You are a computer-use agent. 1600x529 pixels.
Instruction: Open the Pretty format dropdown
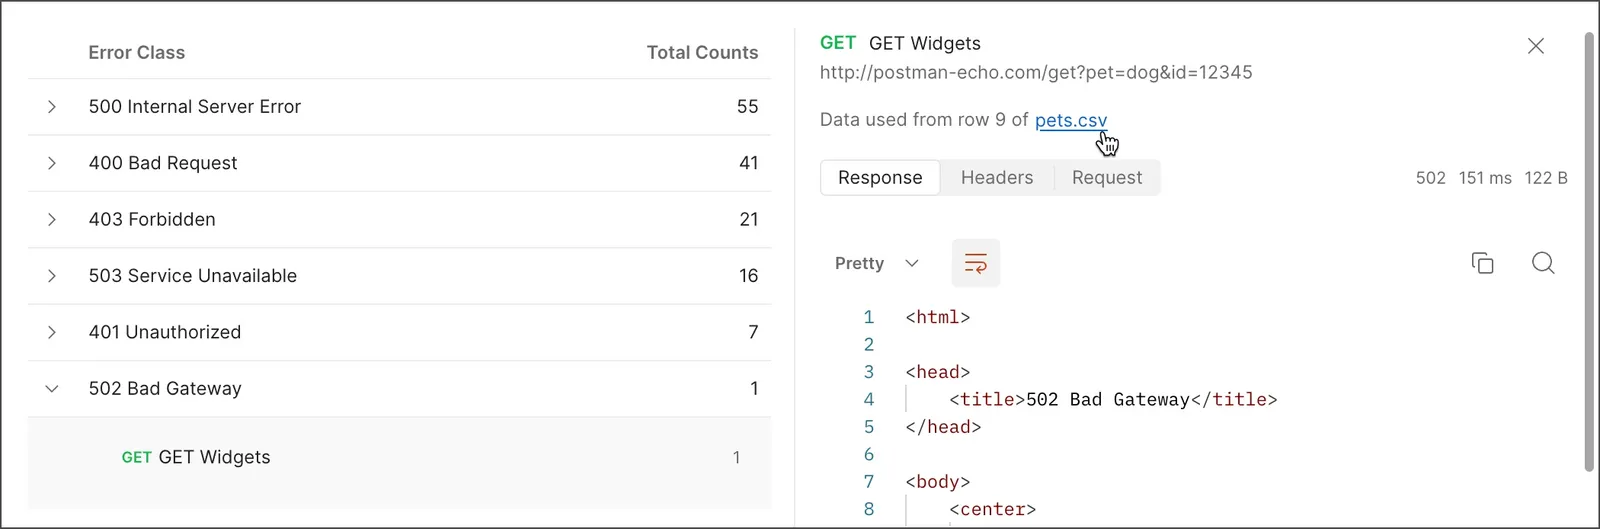pyautogui.click(x=877, y=263)
